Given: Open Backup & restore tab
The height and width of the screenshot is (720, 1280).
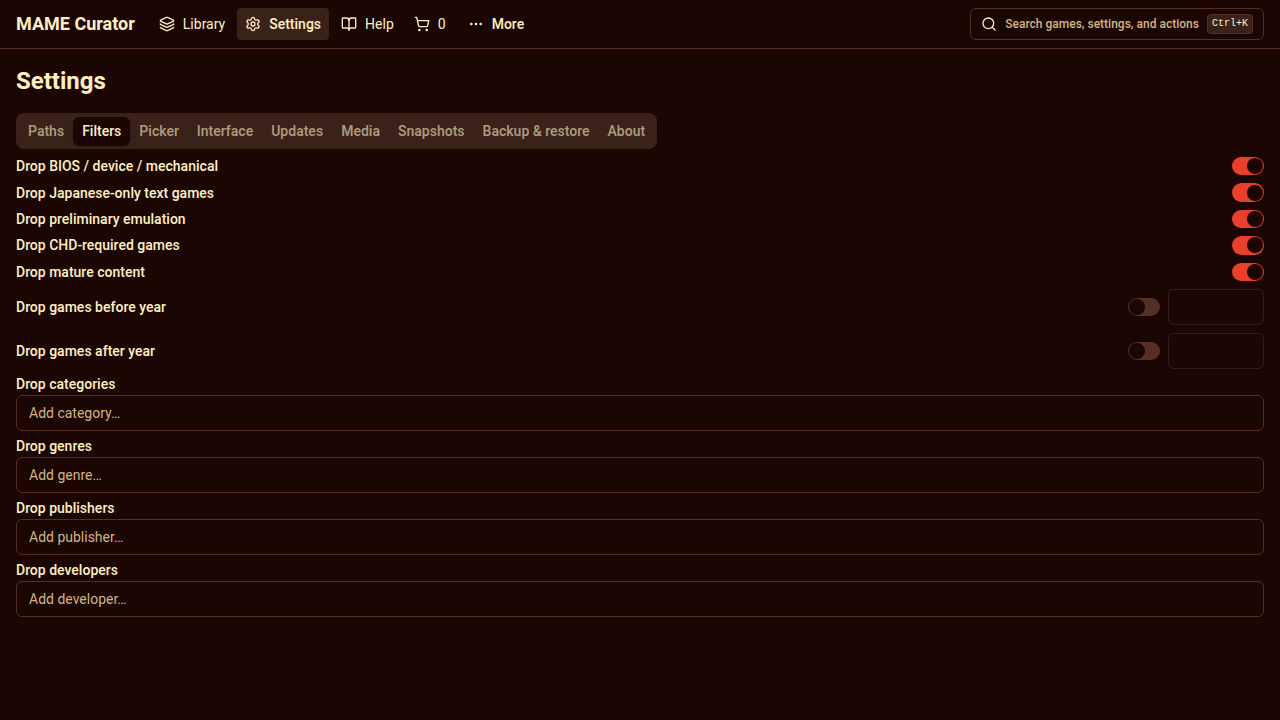Looking at the screenshot, I should 536,131.
